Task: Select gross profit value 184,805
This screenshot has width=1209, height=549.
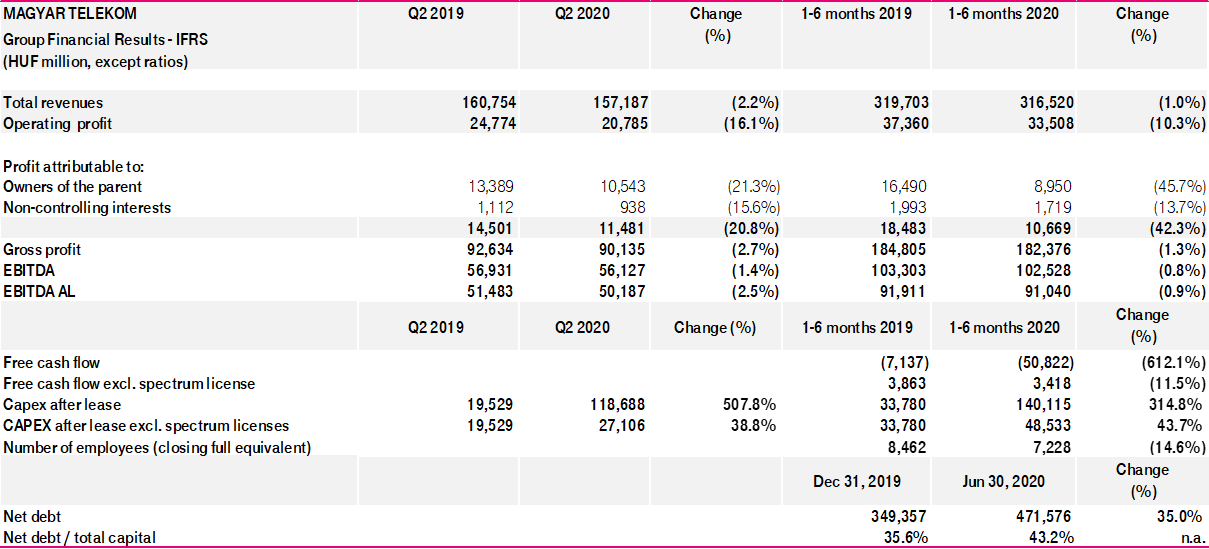Action: (900, 249)
